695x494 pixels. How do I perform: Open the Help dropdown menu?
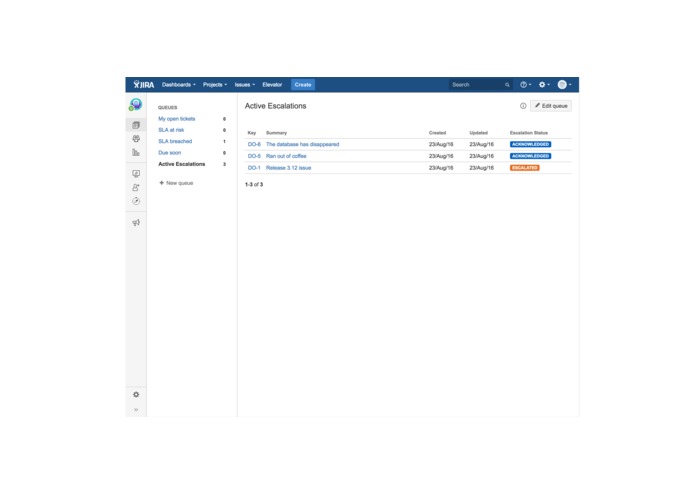click(x=526, y=85)
